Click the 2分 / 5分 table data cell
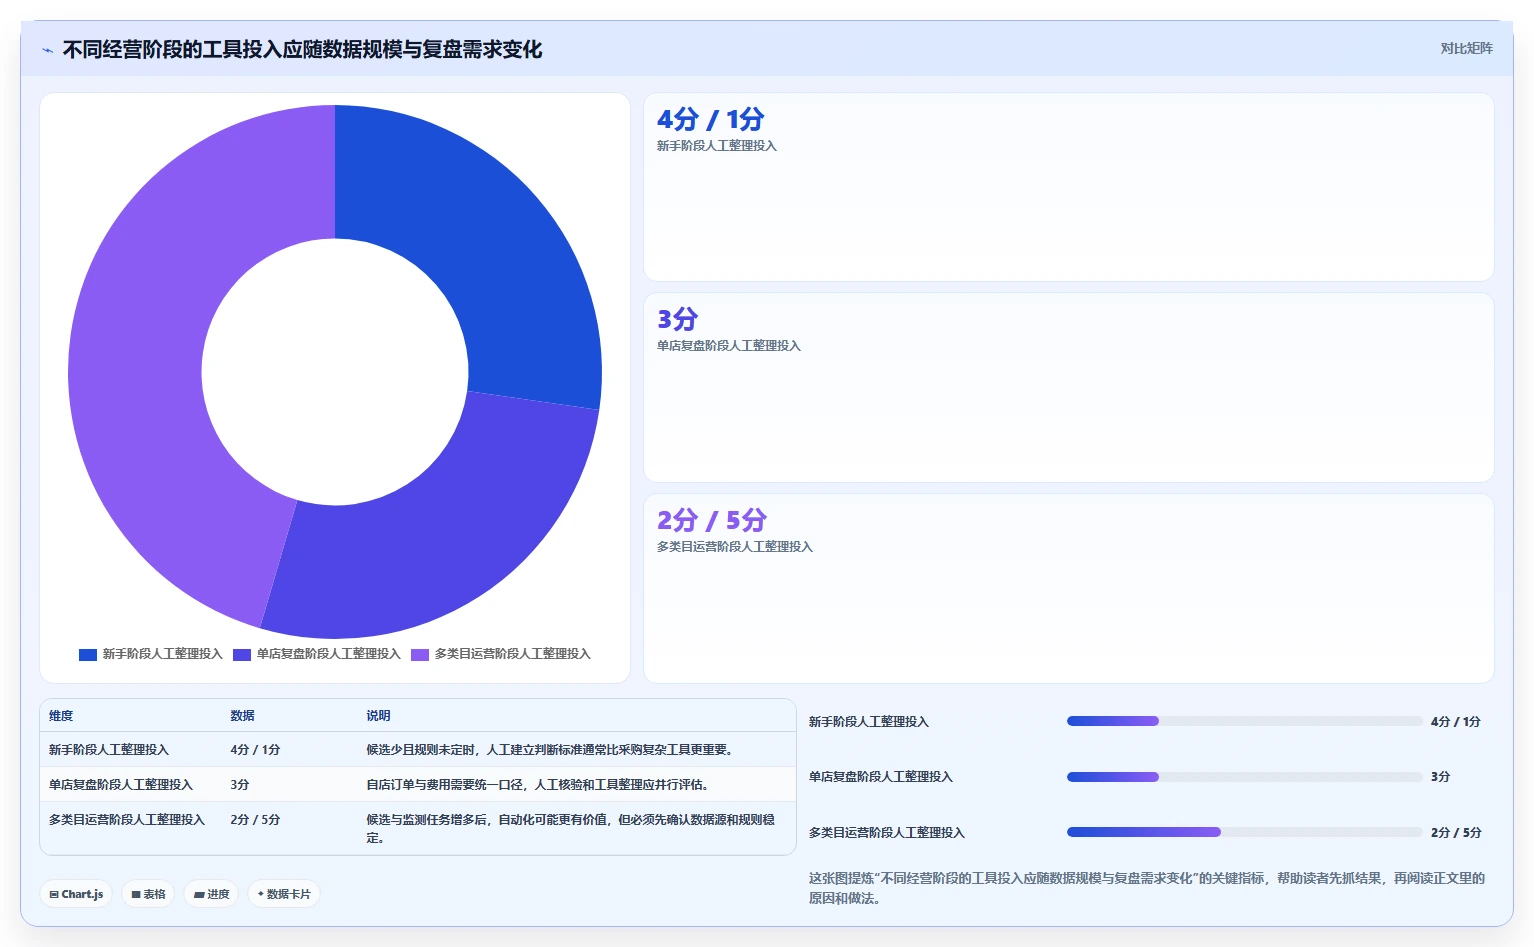This screenshot has height=947, width=1534. 255,820
